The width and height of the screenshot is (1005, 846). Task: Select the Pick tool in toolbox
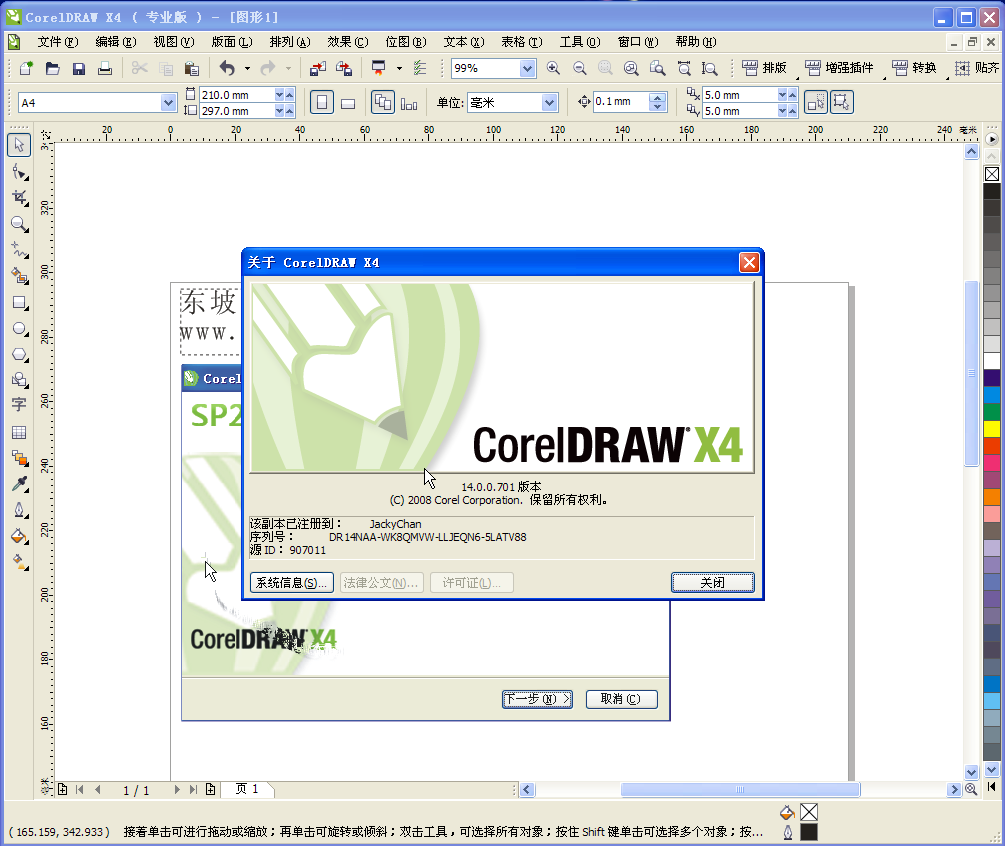pos(19,145)
